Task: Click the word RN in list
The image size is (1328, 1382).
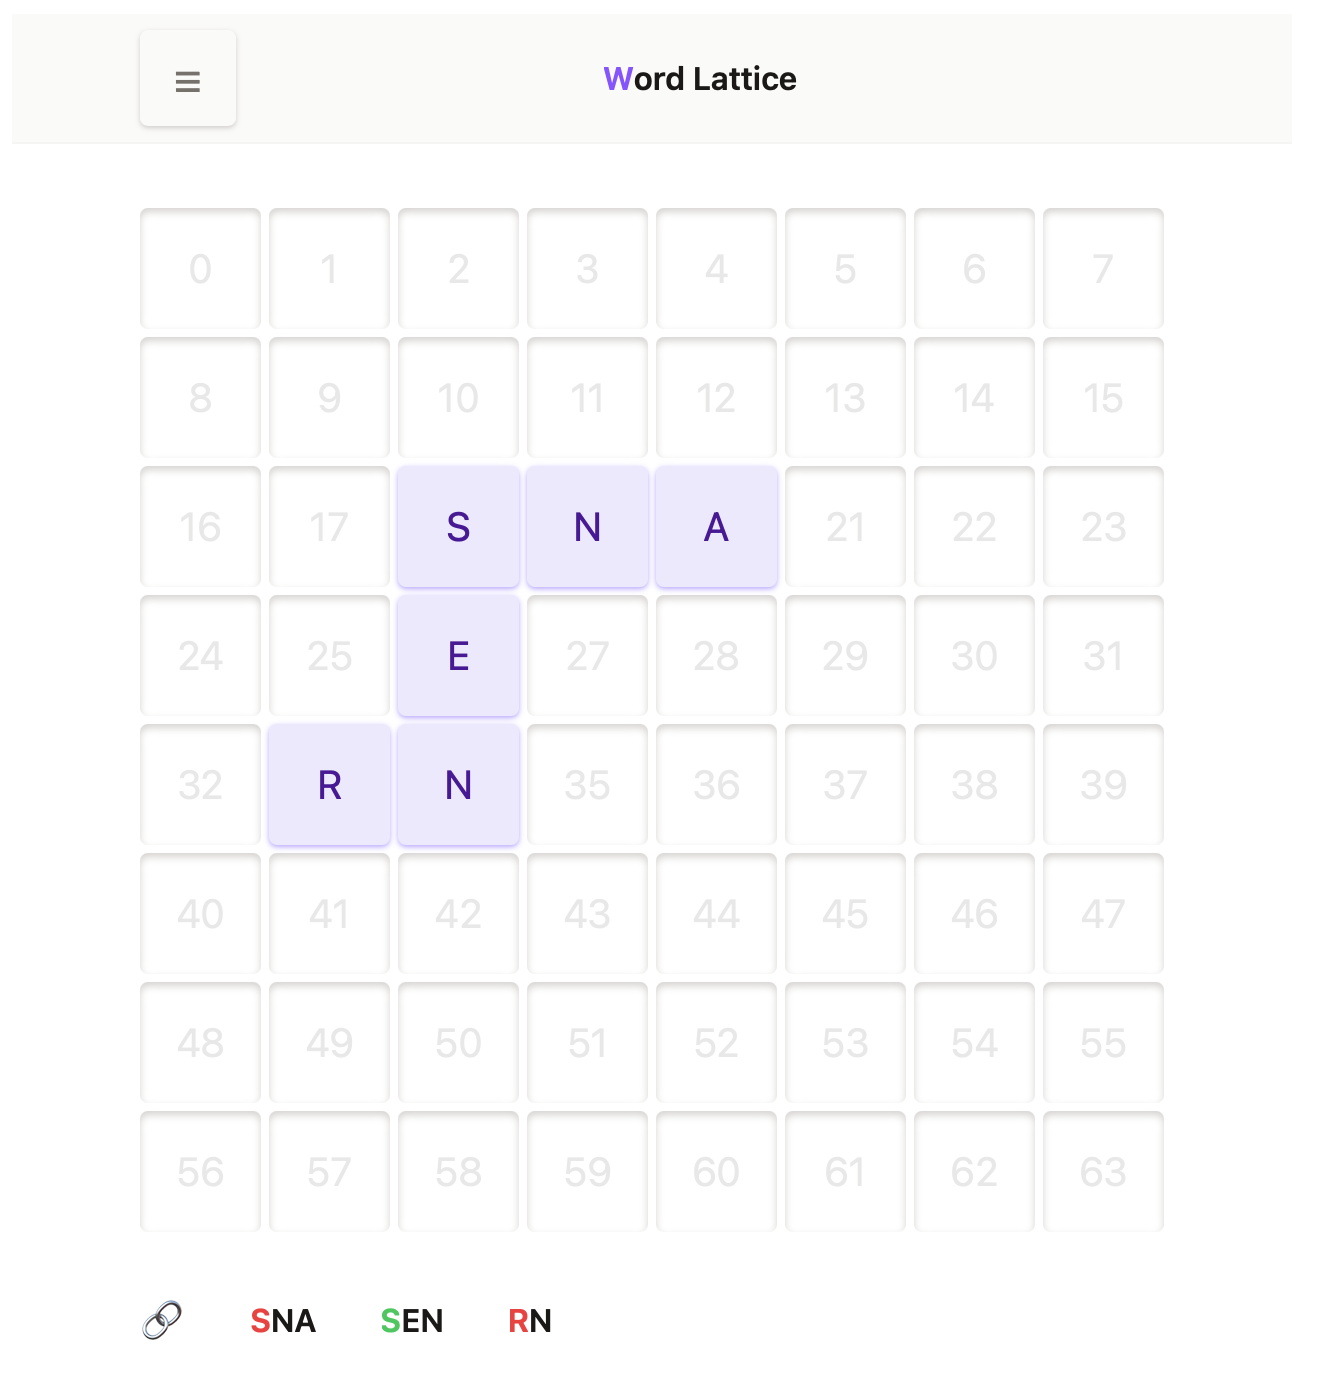Action: [530, 1321]
